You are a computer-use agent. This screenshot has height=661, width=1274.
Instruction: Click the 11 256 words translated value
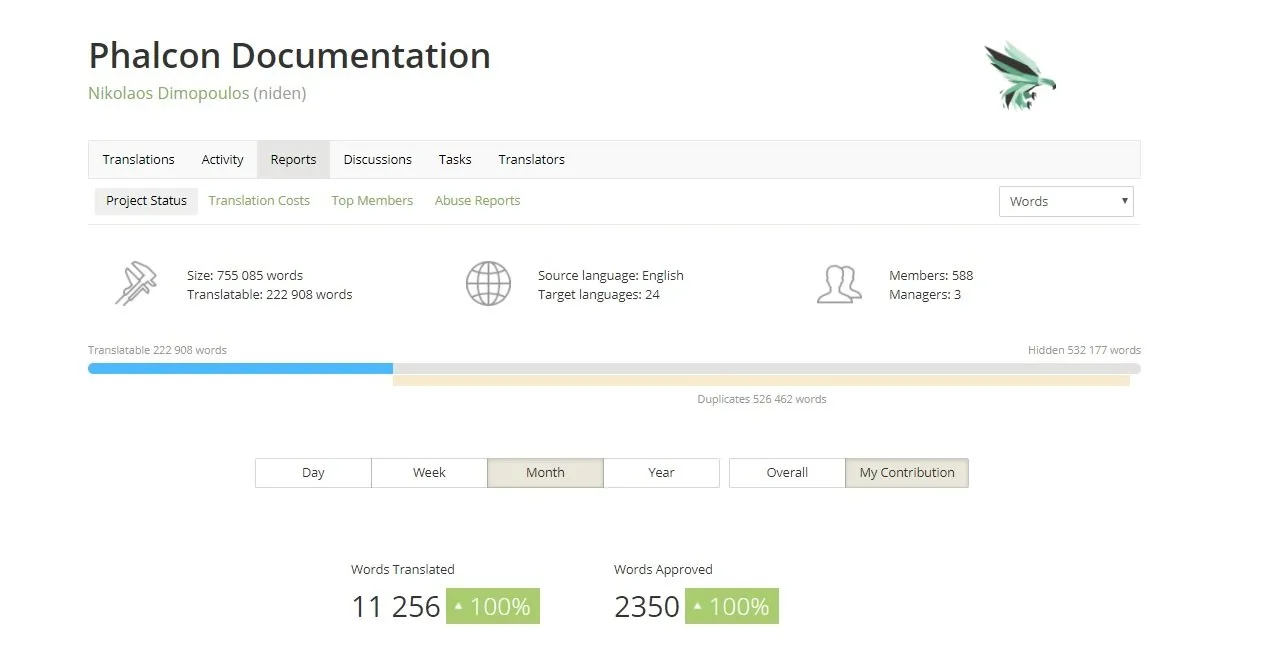[x=396, y=607]
